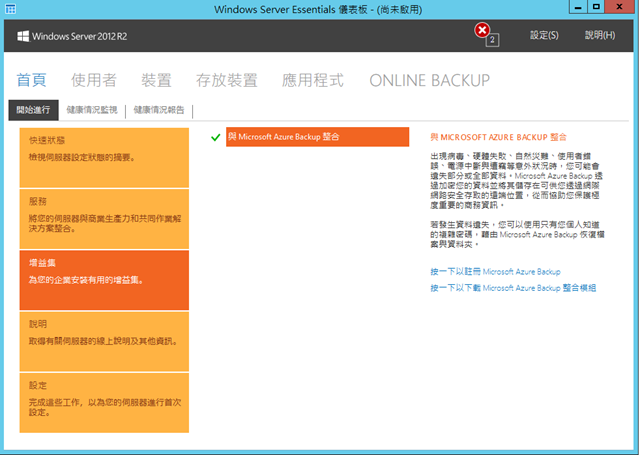Select the 設定 category tile at bottom

(x=104, y=402)
